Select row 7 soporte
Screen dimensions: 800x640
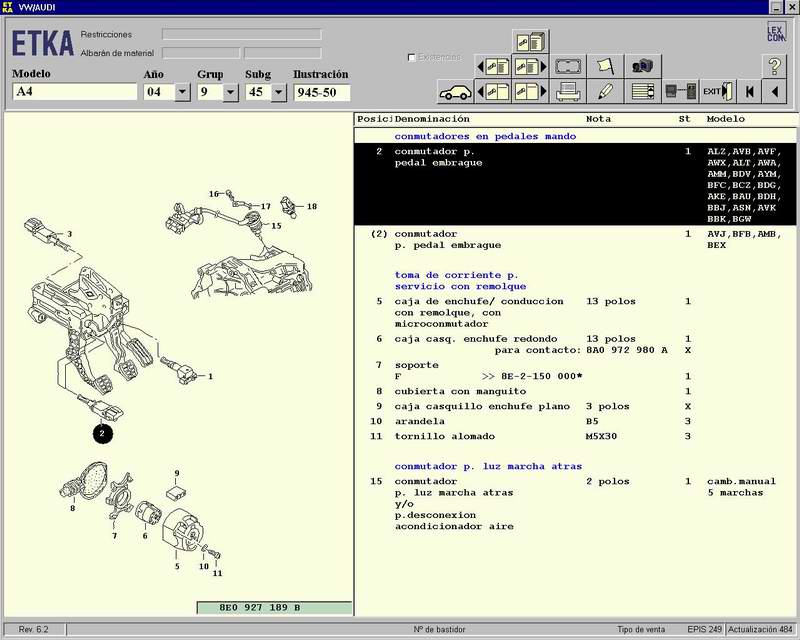[x=575, y=371]
